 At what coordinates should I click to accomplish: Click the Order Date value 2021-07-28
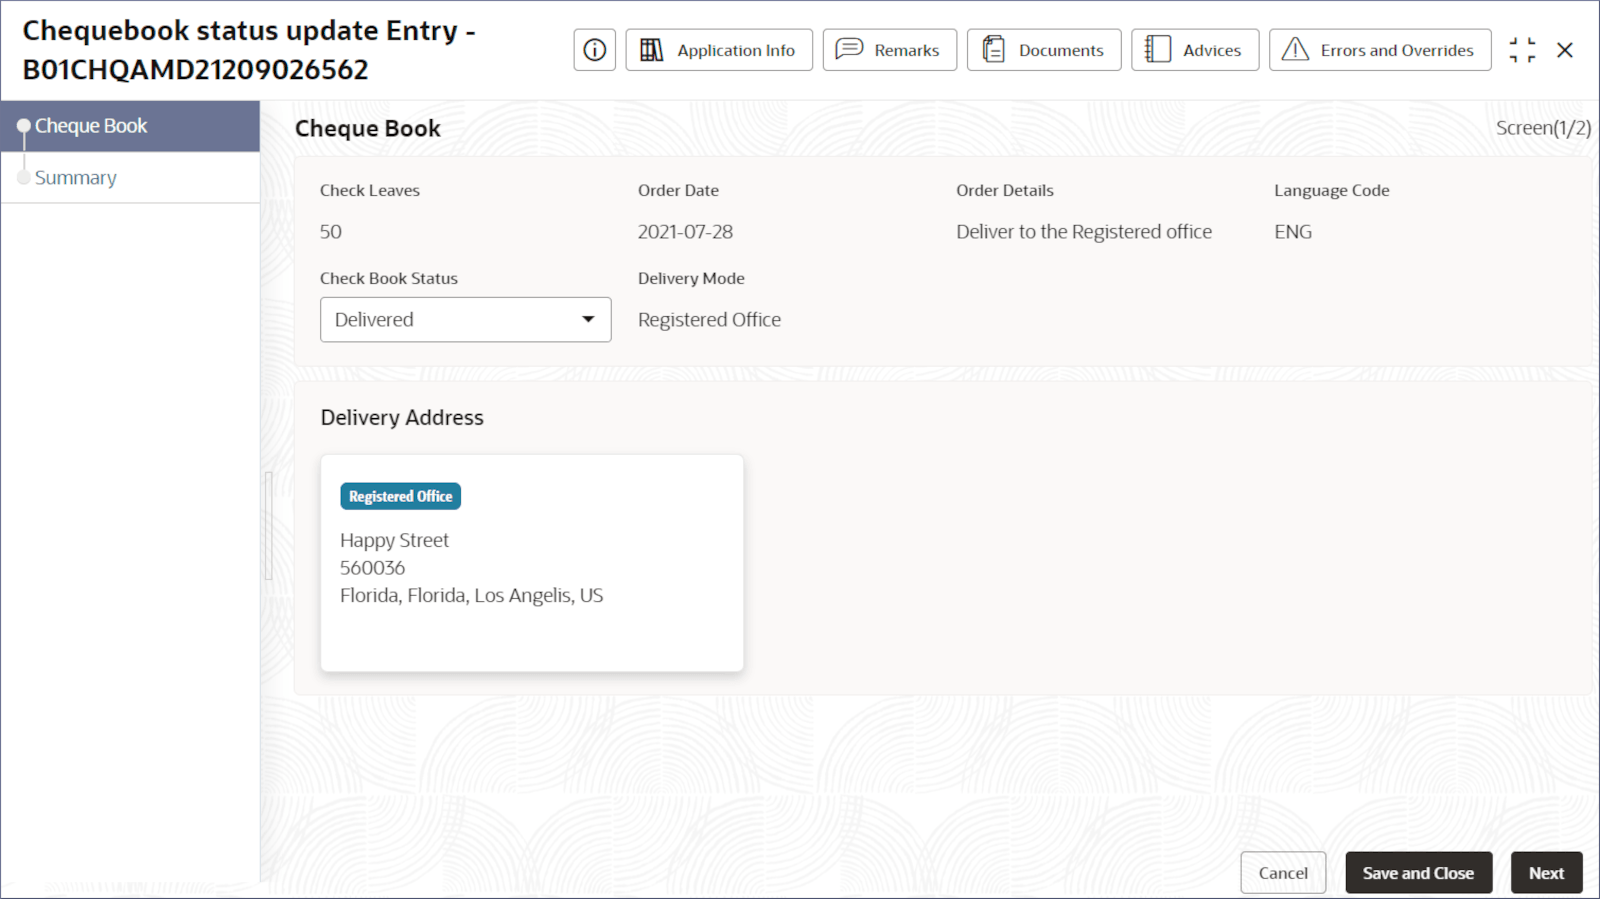685,232
